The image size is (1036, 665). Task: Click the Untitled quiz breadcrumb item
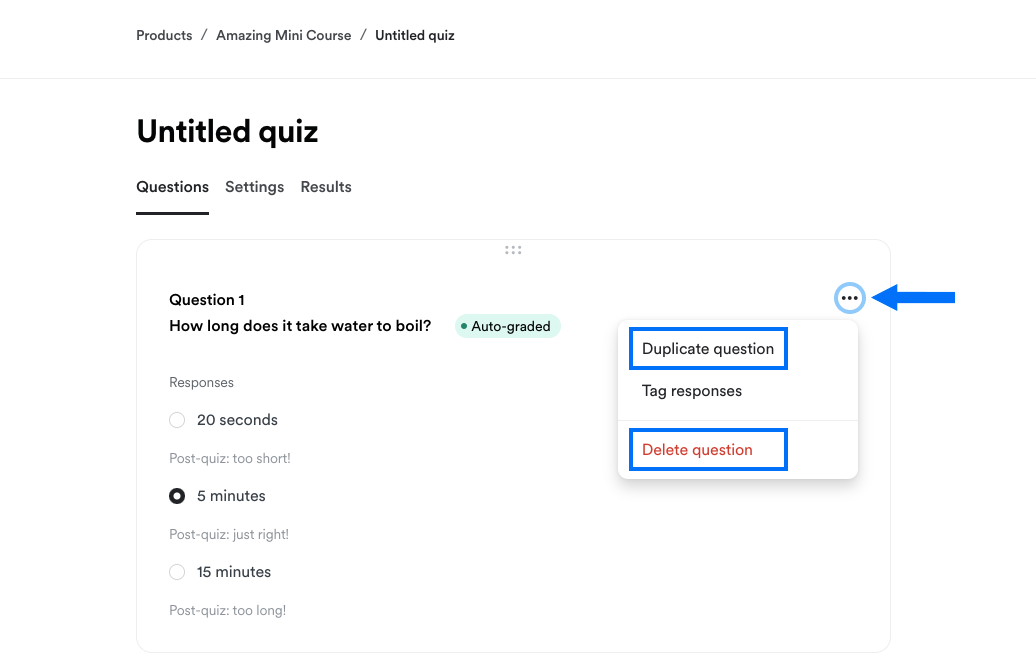pyautogui.click(x=414, y=35)
